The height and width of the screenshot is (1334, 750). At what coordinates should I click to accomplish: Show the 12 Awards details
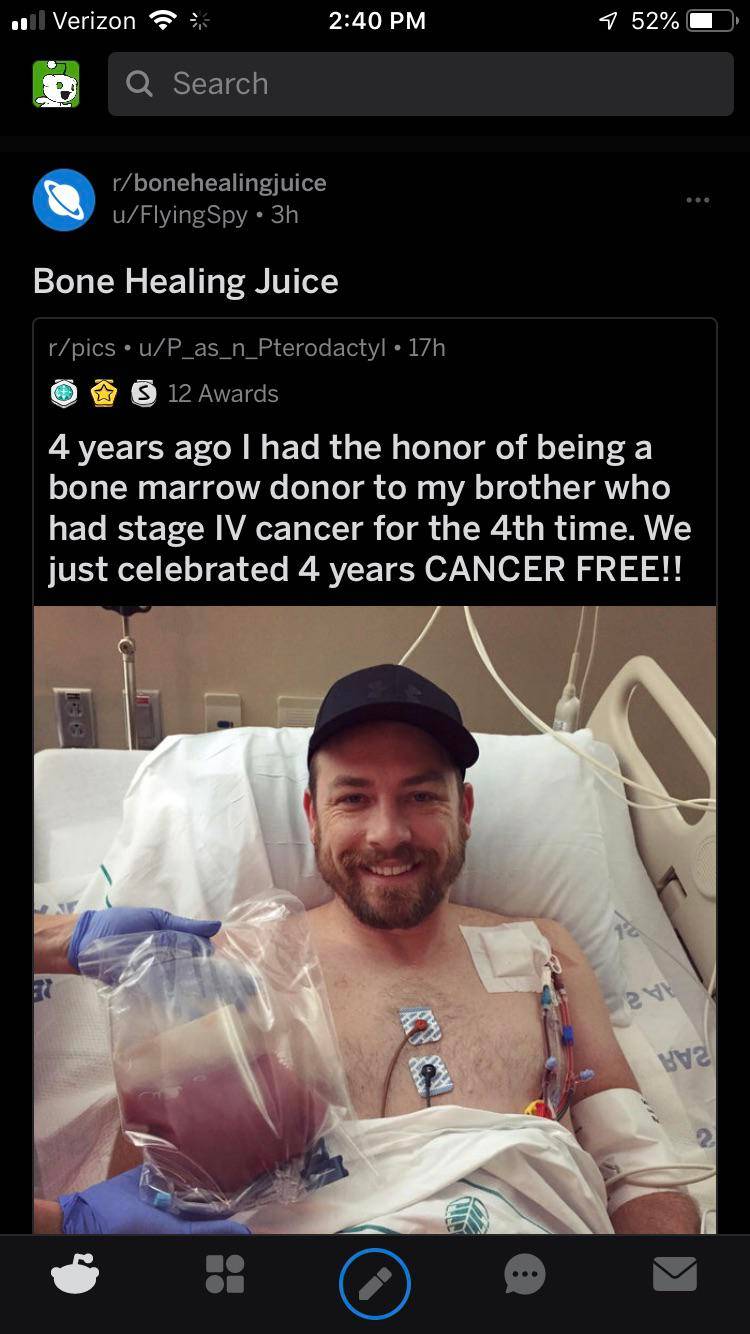223,394
